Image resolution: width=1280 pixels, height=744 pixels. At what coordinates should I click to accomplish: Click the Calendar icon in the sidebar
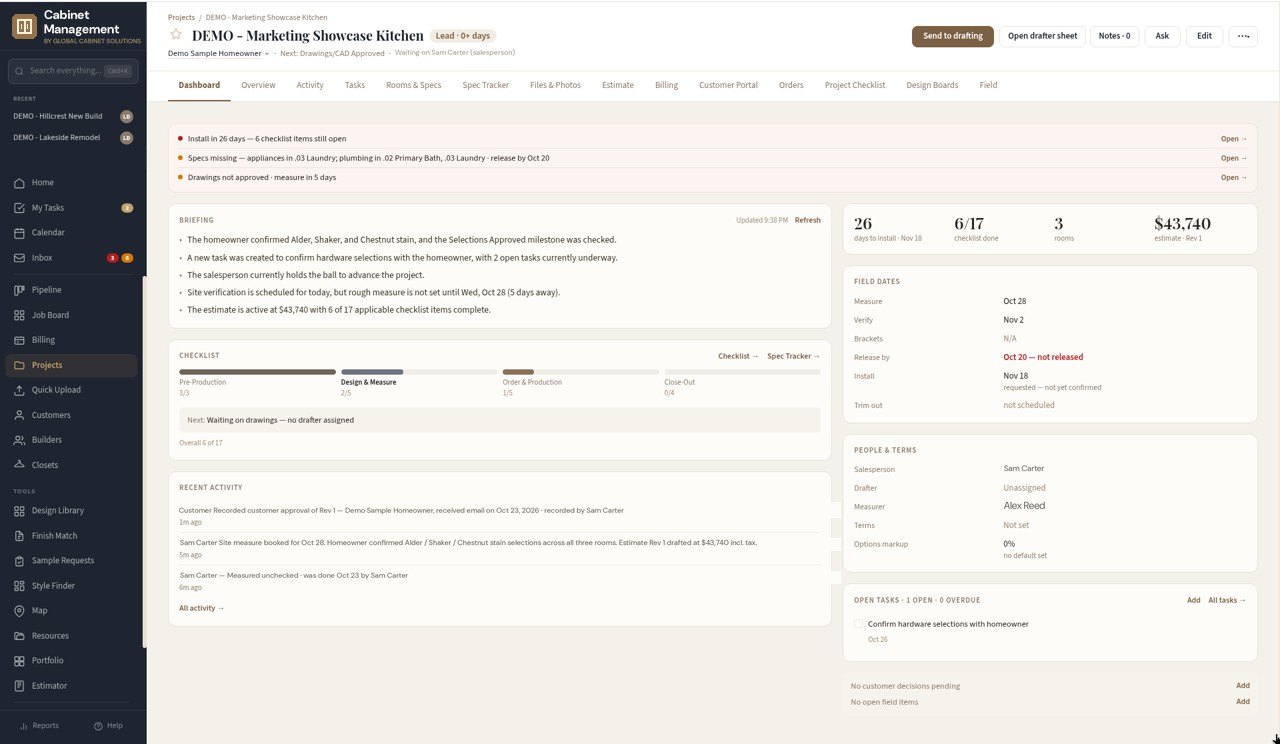coord(20,233)
